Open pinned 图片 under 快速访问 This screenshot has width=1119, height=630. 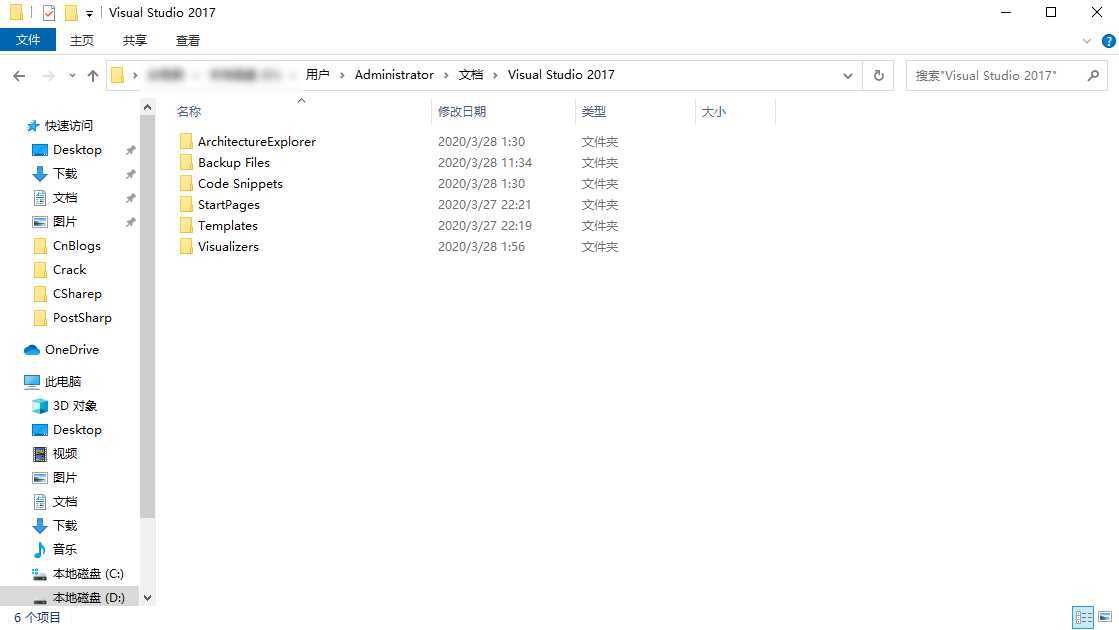pyautogui.click(x=65, y=222)
